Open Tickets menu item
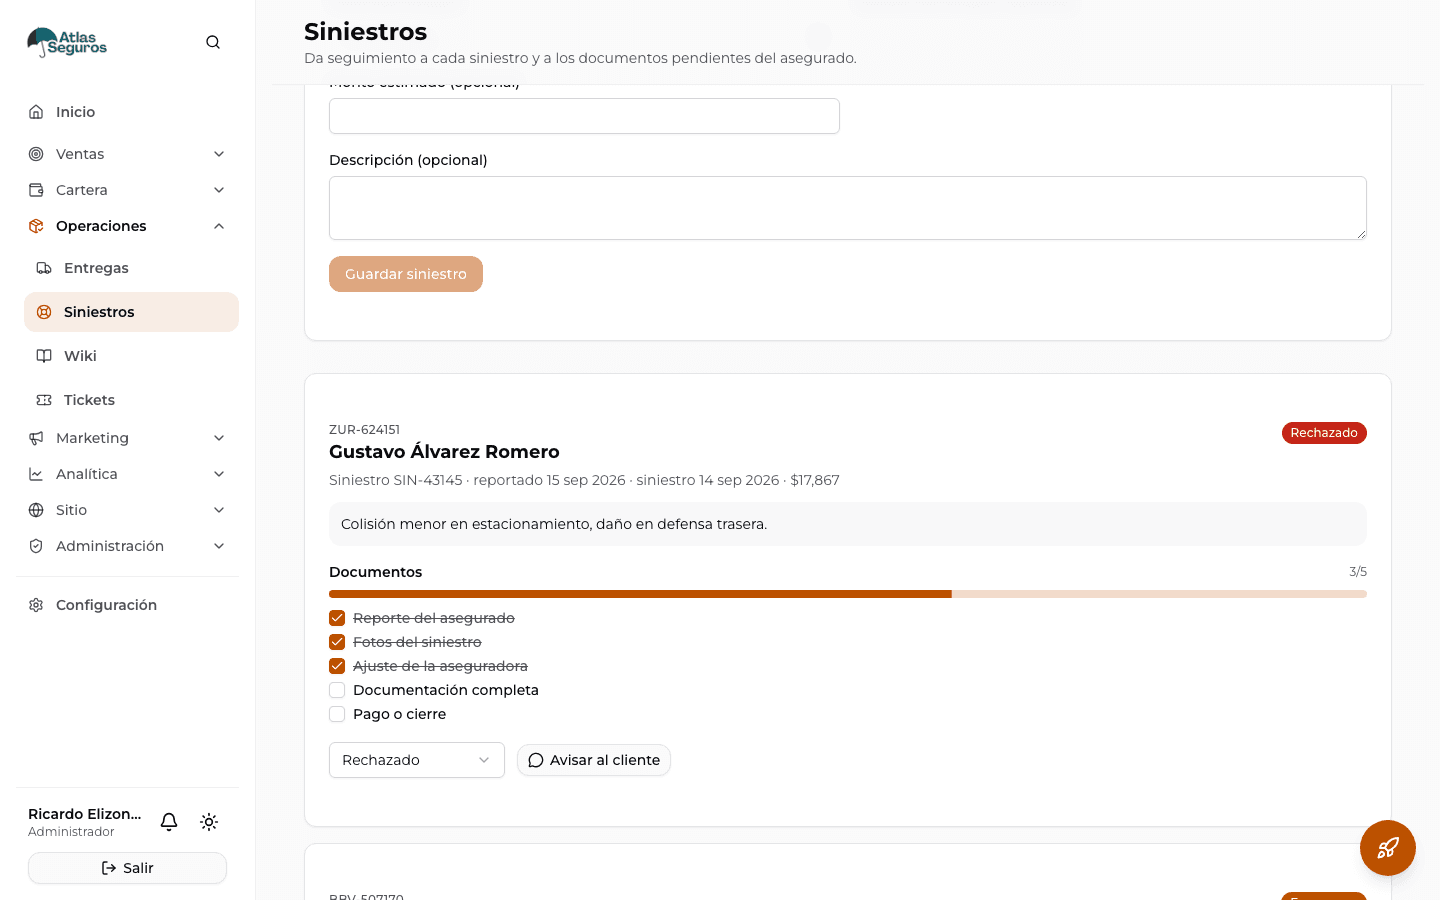 coord(131,400)
